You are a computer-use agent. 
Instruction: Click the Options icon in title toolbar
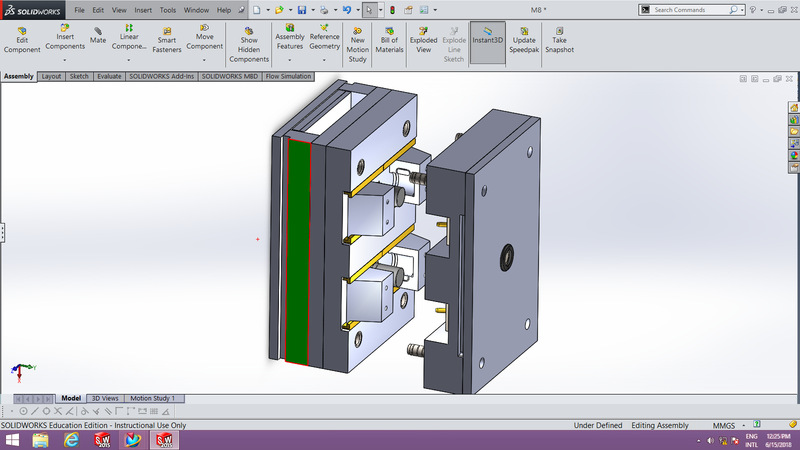pyautogui.click(x=424, y=10)
